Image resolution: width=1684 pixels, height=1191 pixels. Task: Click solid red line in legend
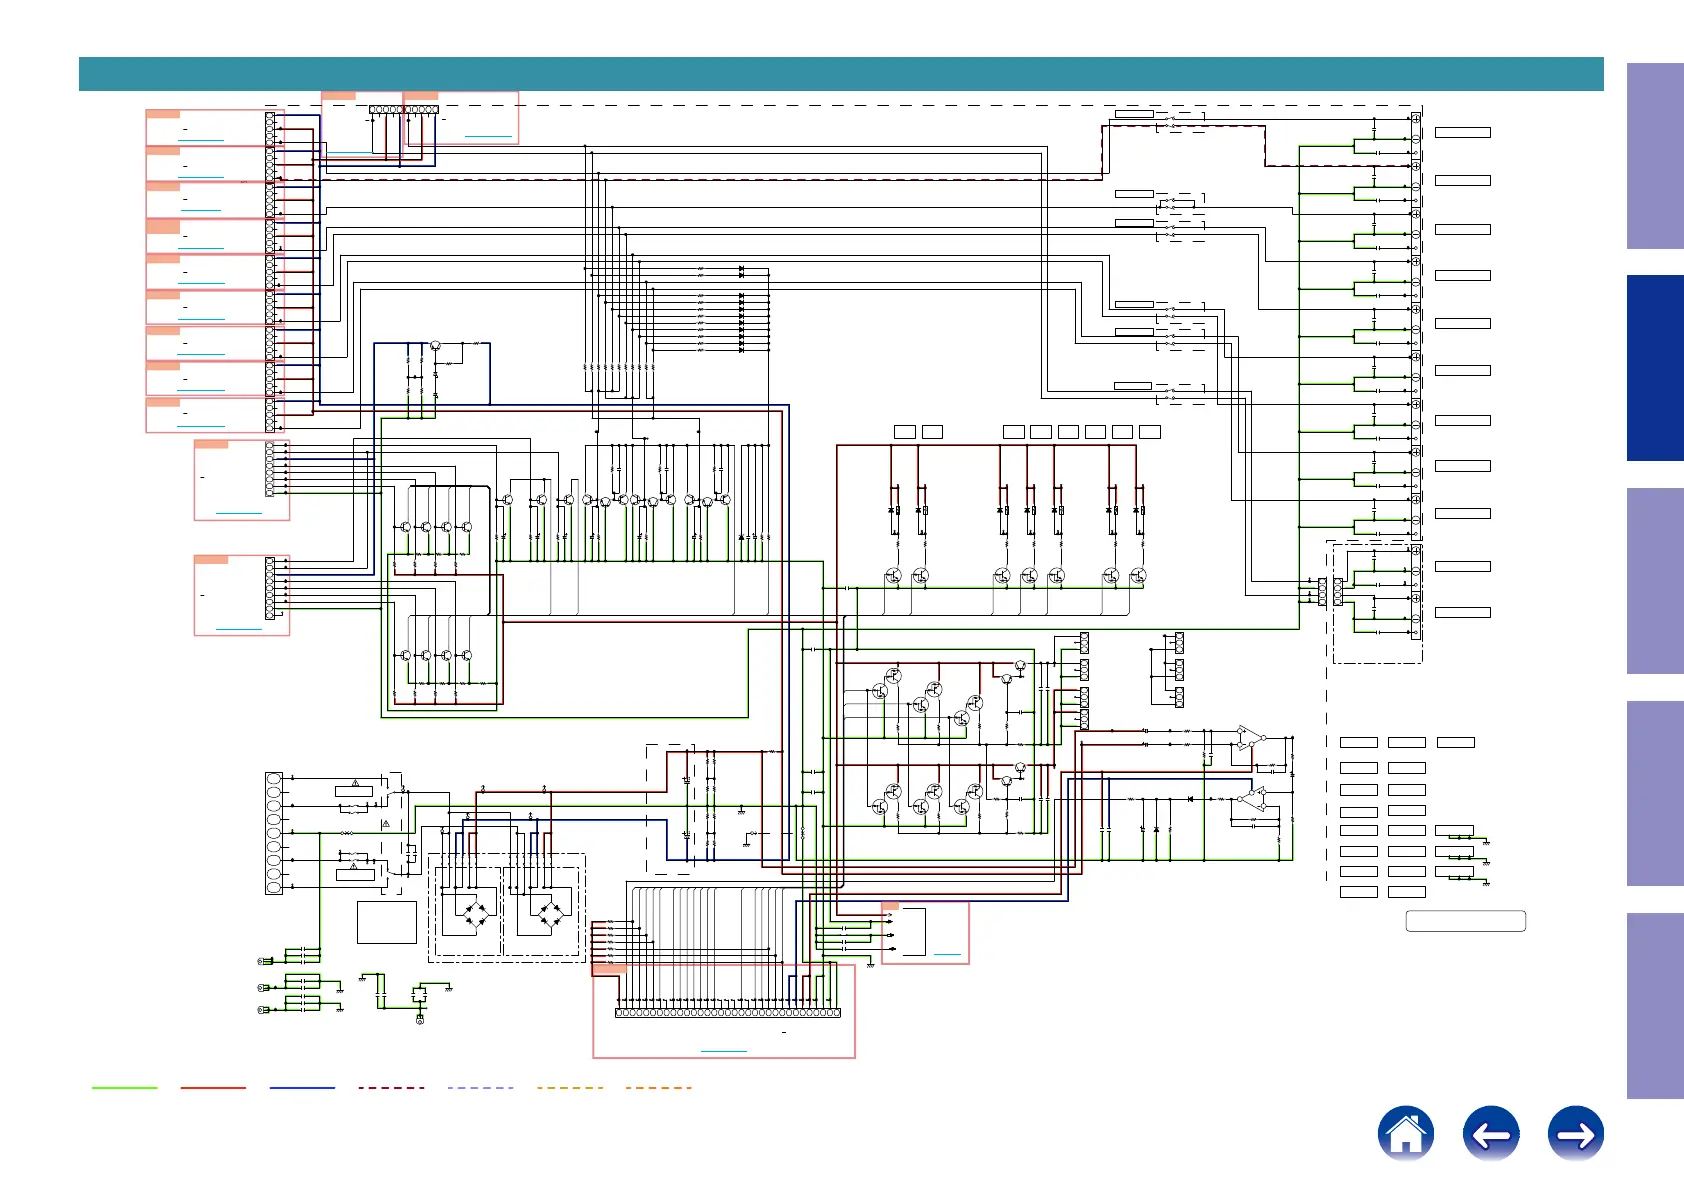pos(213,1087)
